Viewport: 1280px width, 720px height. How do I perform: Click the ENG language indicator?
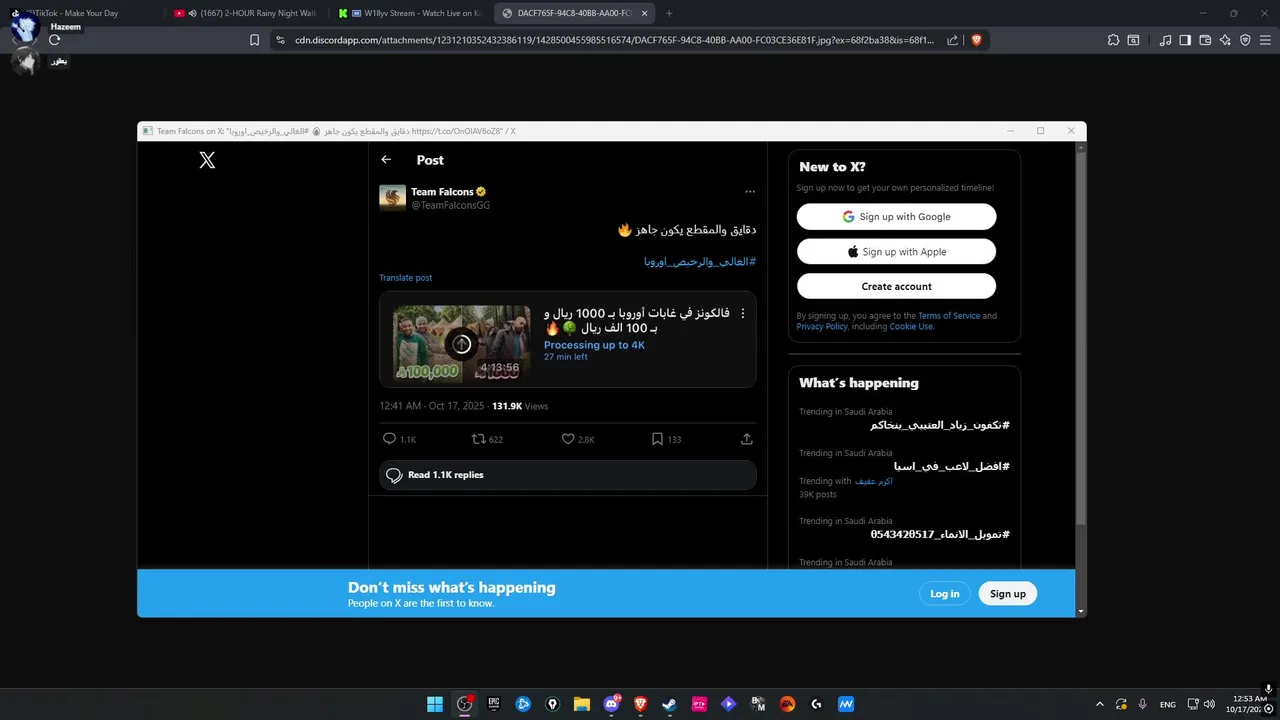(1167, 704)
